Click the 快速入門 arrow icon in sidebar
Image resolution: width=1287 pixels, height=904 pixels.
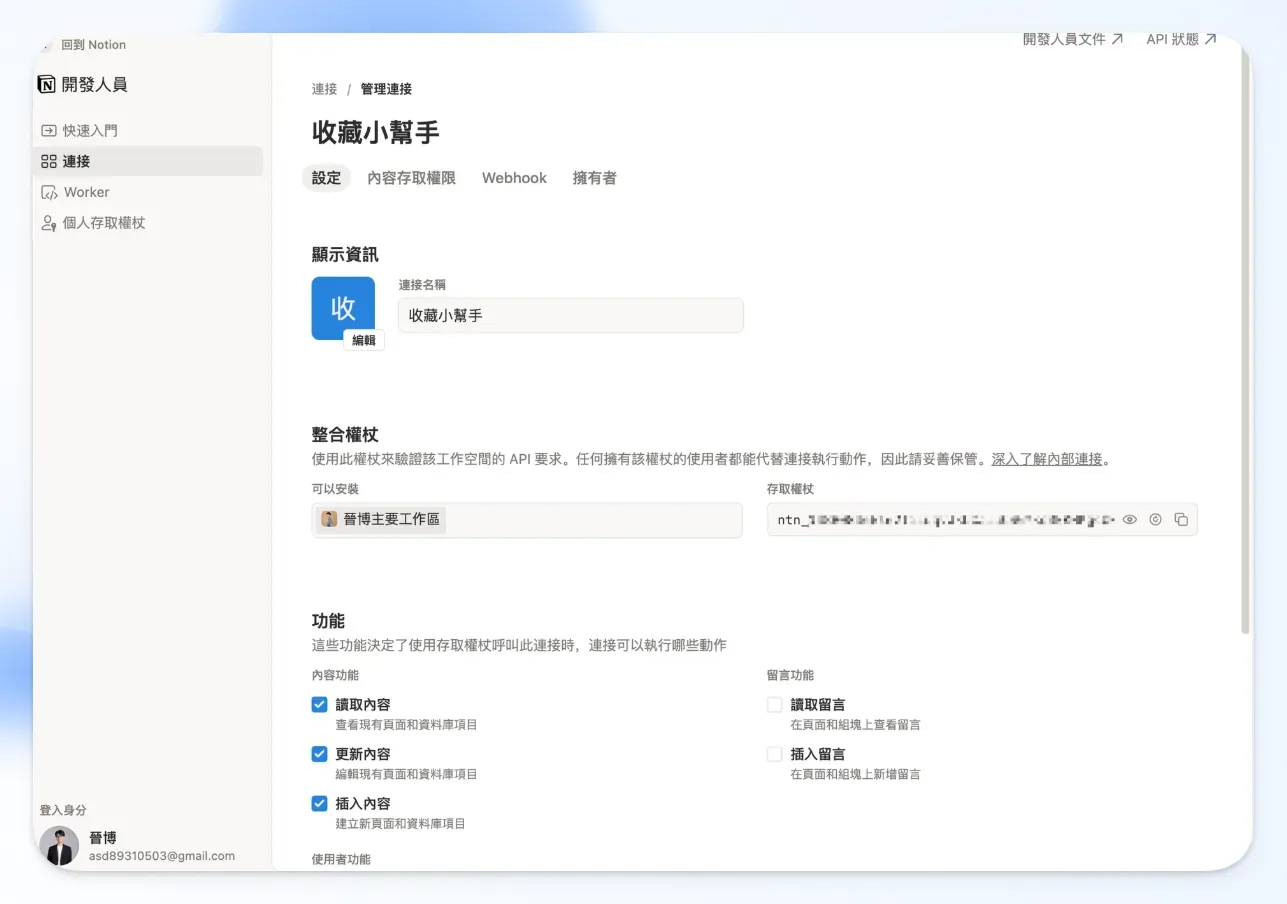coord(48,131)
